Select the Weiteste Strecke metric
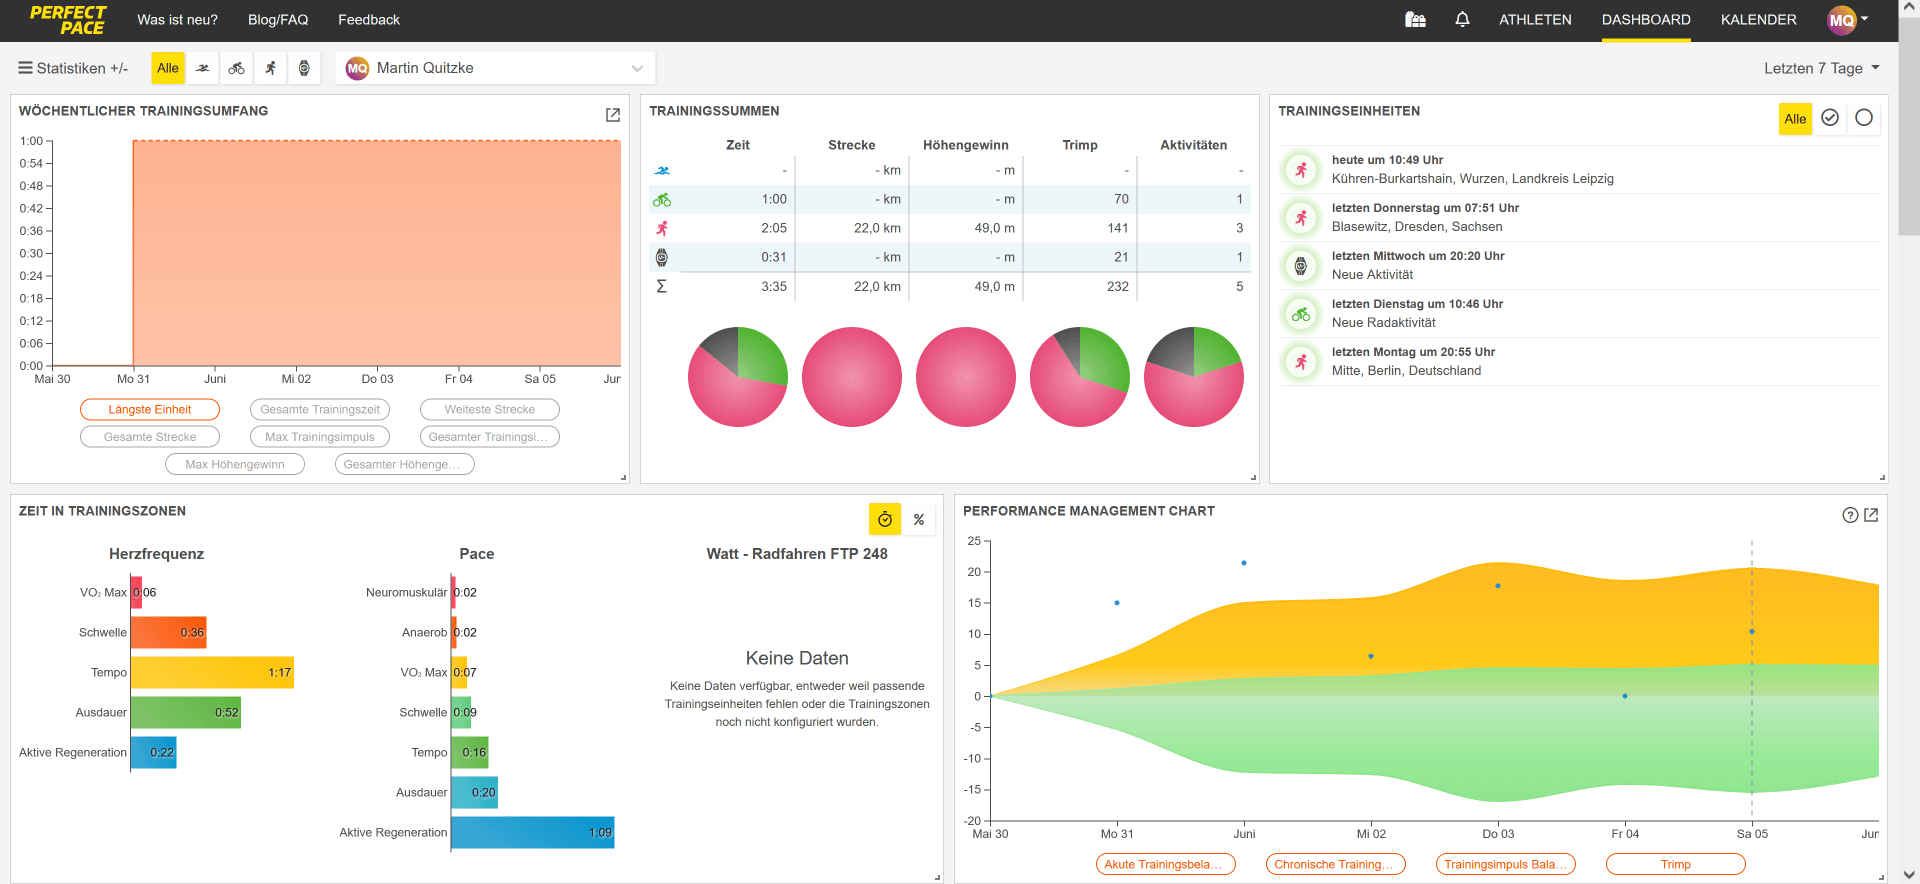Screen dimensions: 1920x884 [x=490, y=409]
